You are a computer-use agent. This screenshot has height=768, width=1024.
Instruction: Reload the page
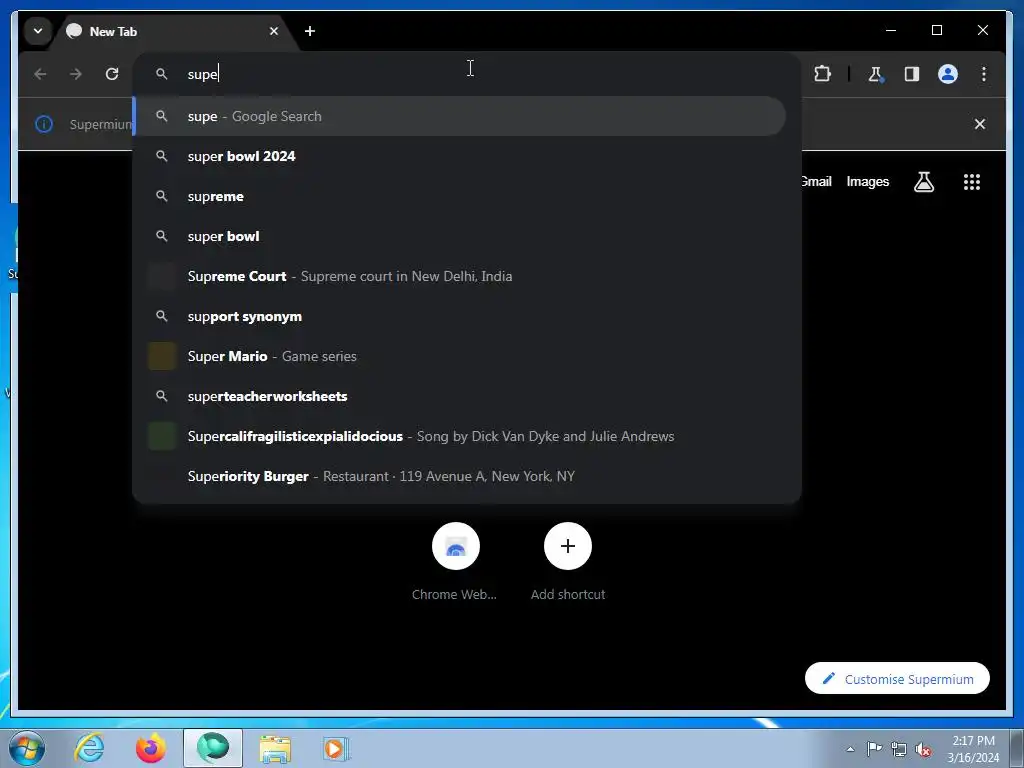point(112,74)
